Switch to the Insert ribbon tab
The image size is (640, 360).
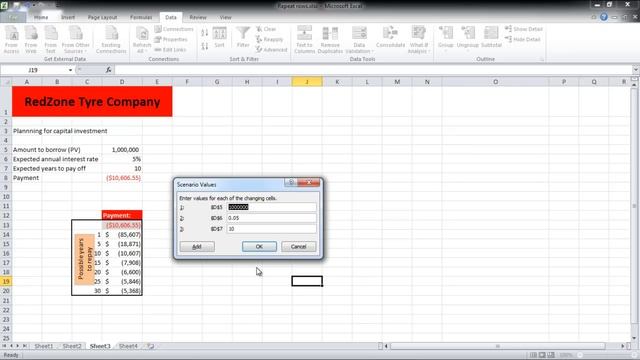tap(68, 18)
